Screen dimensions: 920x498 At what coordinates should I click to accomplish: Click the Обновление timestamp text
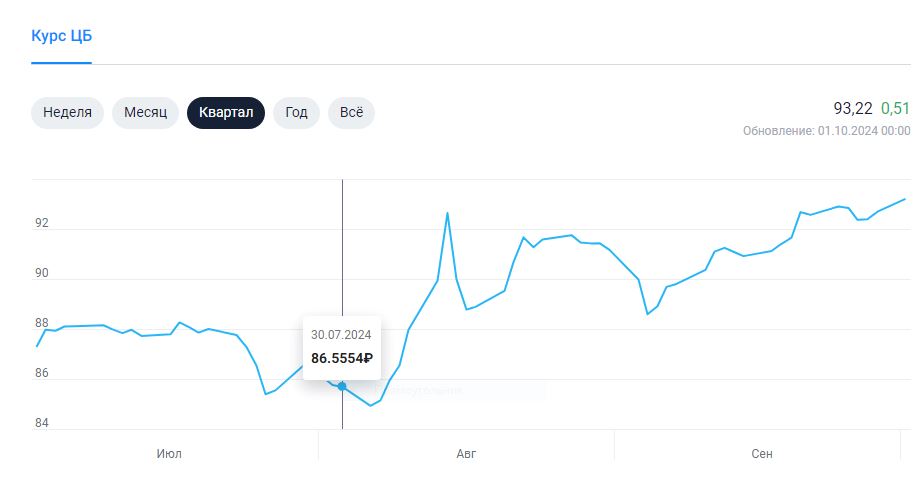(827, 131)
